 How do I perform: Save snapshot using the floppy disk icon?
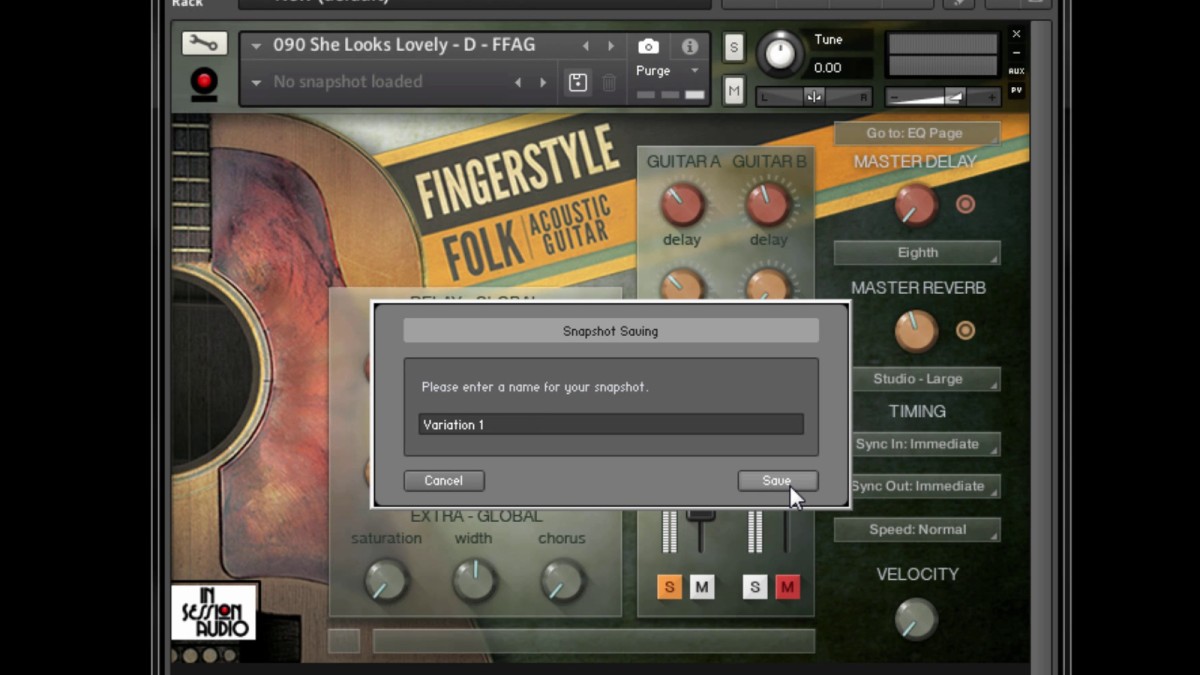click(577, 84)
